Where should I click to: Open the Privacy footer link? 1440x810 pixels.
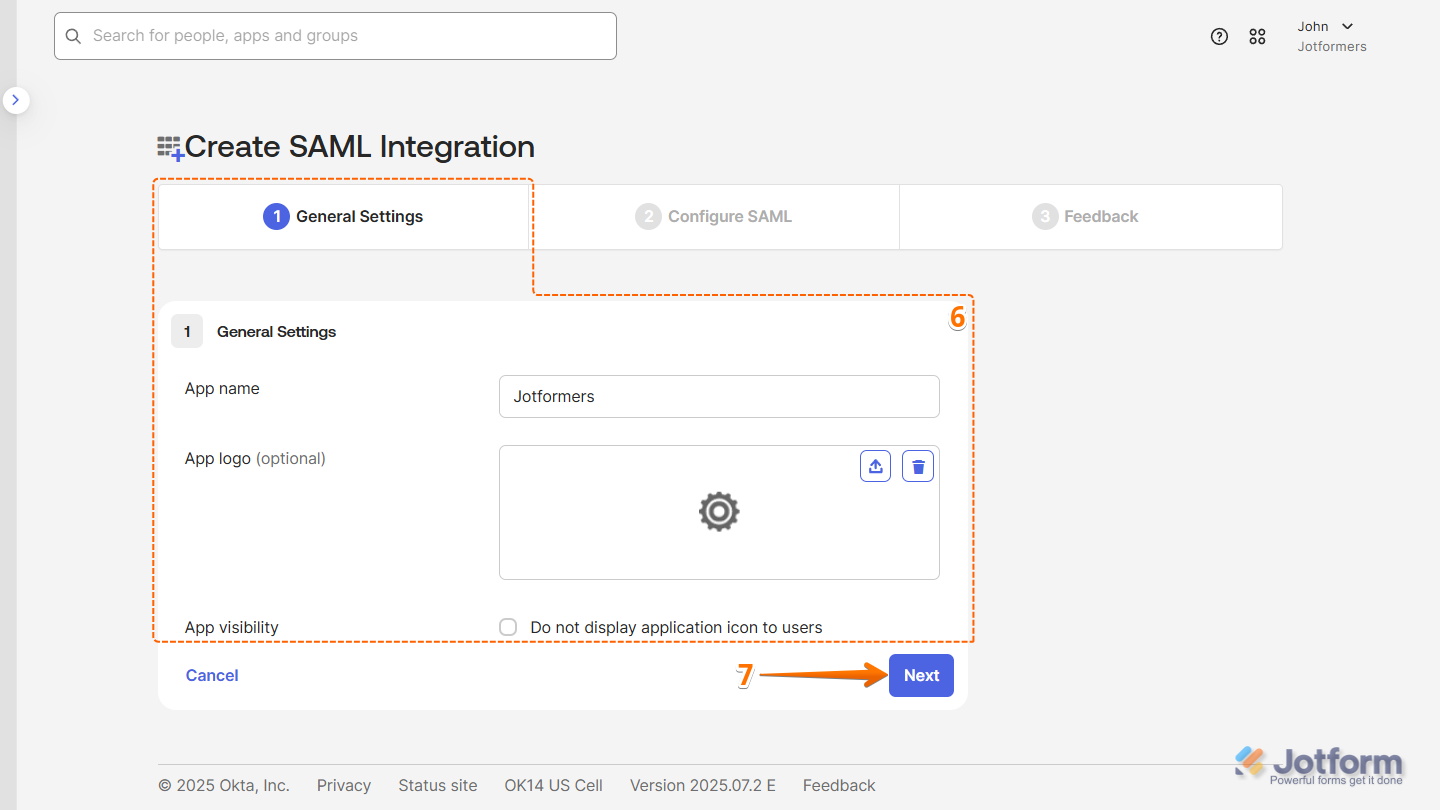click(x=344, y=785)
